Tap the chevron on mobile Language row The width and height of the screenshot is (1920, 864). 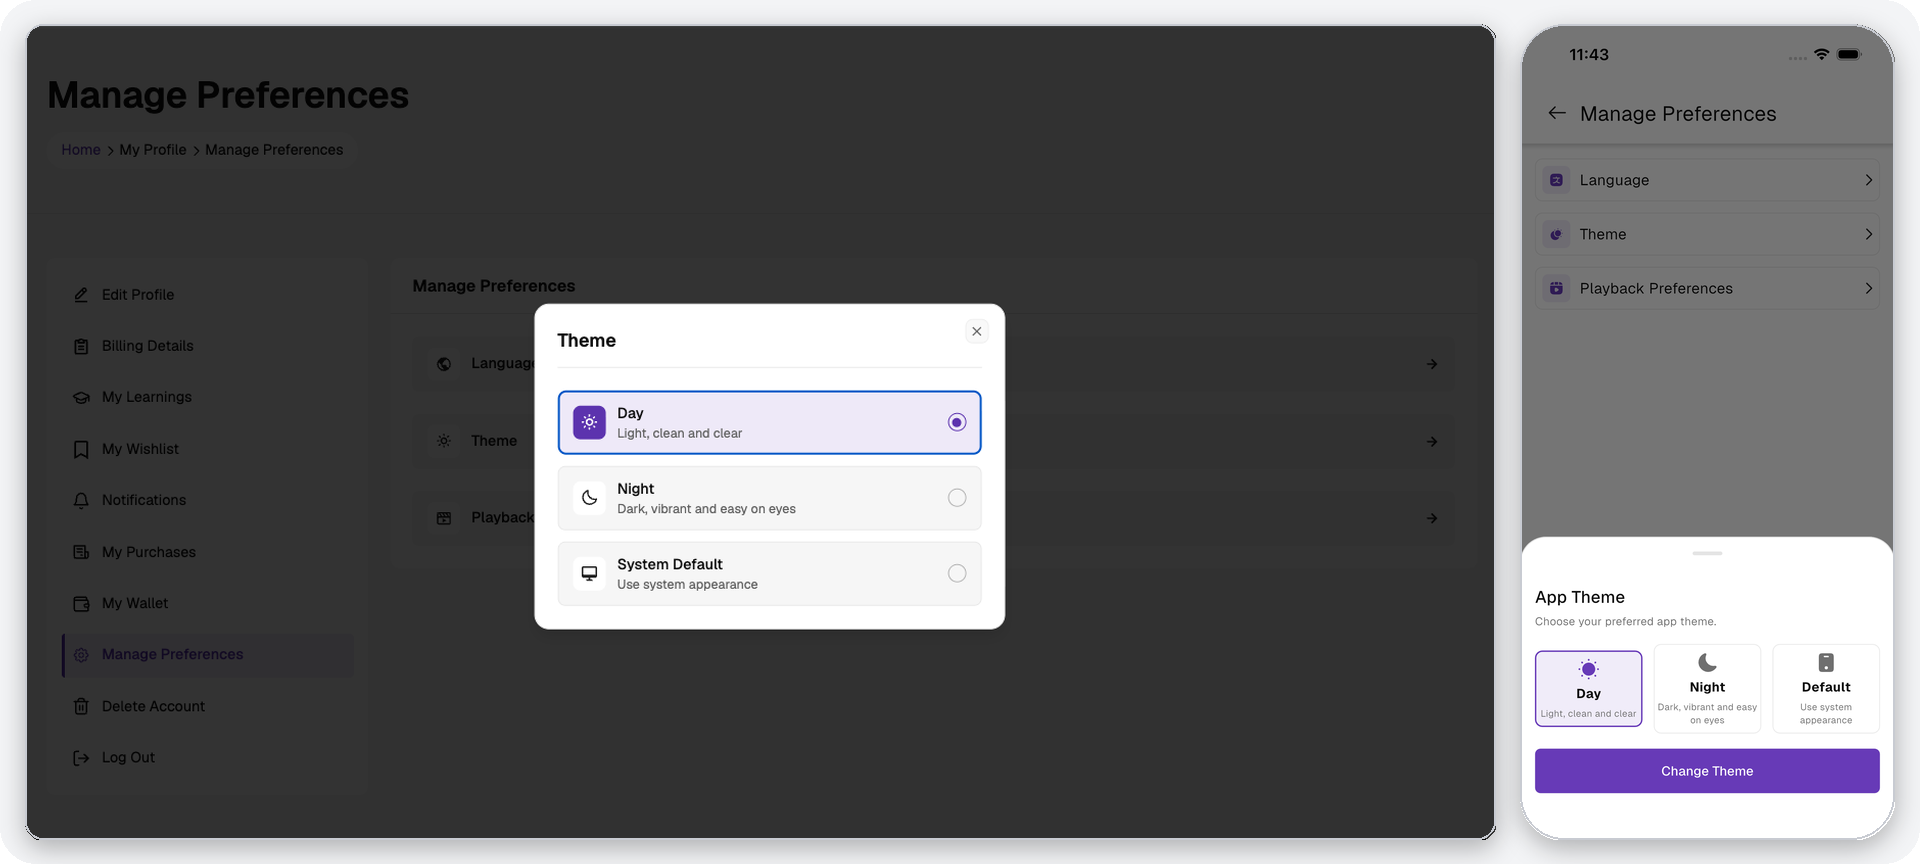1868,180
